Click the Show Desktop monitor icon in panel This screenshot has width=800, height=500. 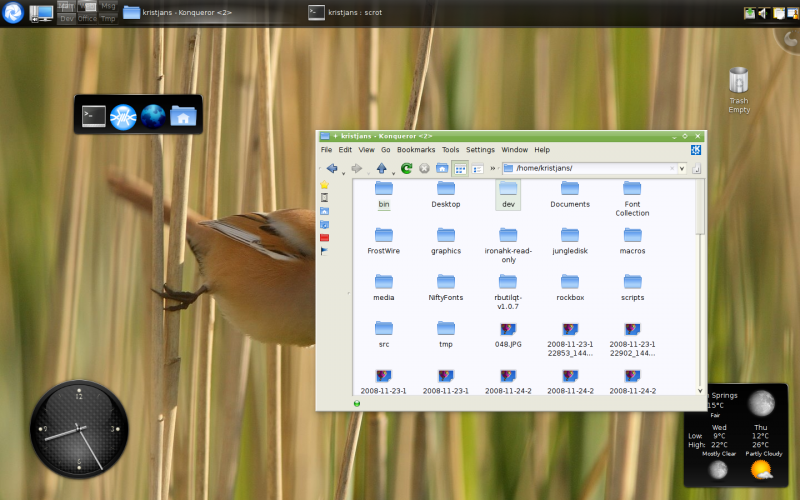click(x=42, y=13)
